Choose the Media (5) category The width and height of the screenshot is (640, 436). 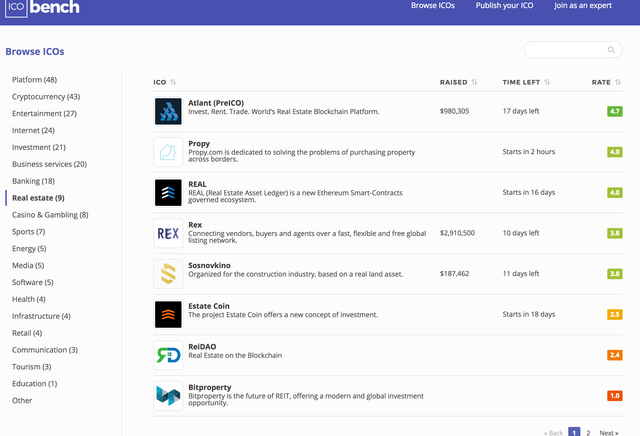[28, 265]
